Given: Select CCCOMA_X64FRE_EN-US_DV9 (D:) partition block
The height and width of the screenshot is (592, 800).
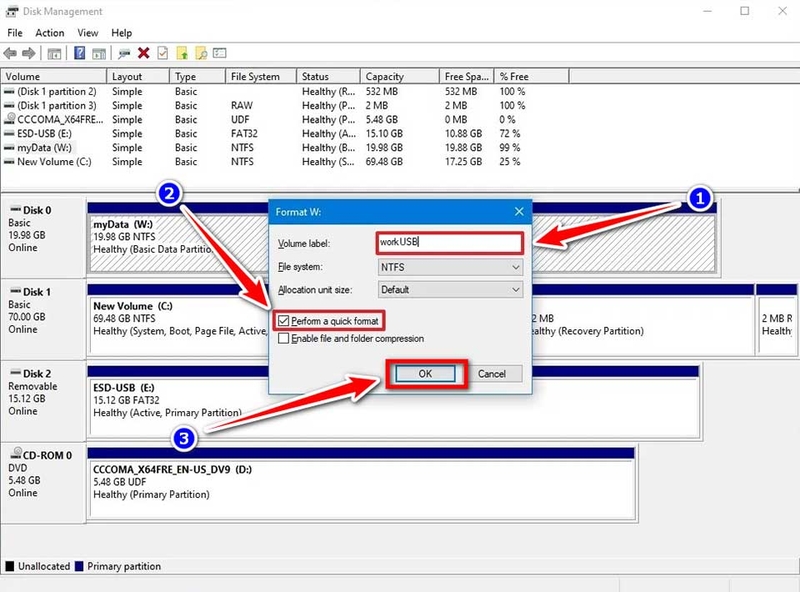Looking at the screenshot, I should point(361,482).
